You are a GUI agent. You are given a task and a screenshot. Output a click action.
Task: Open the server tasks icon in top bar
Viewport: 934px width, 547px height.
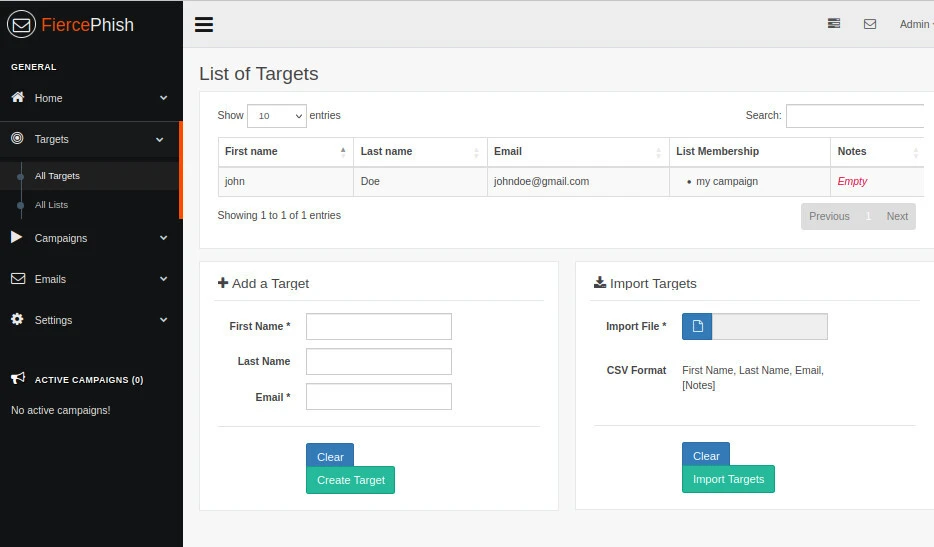pos(834,24)
